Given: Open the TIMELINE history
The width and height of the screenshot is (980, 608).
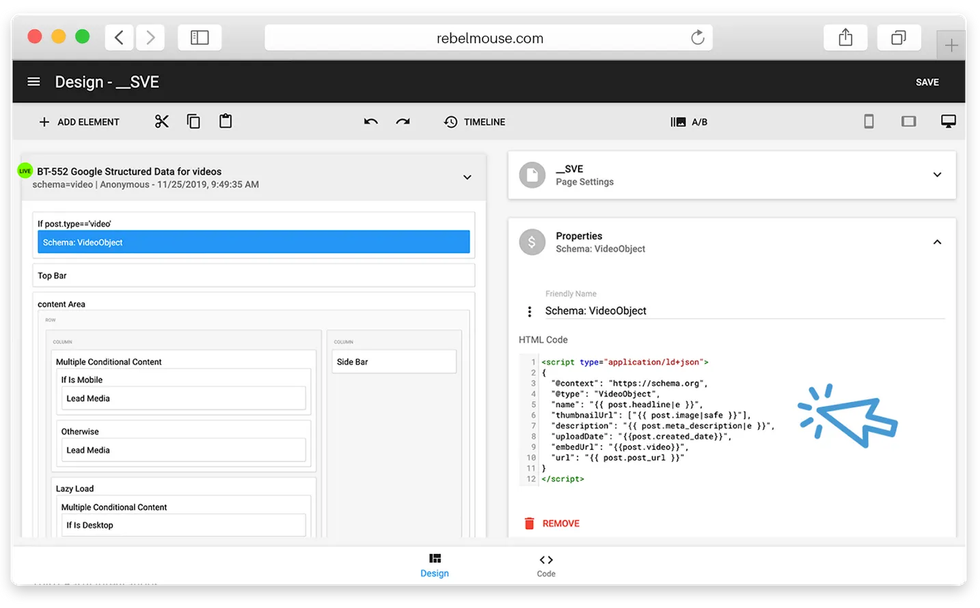Looking at the screenshot, I should [x=475, y=122].
